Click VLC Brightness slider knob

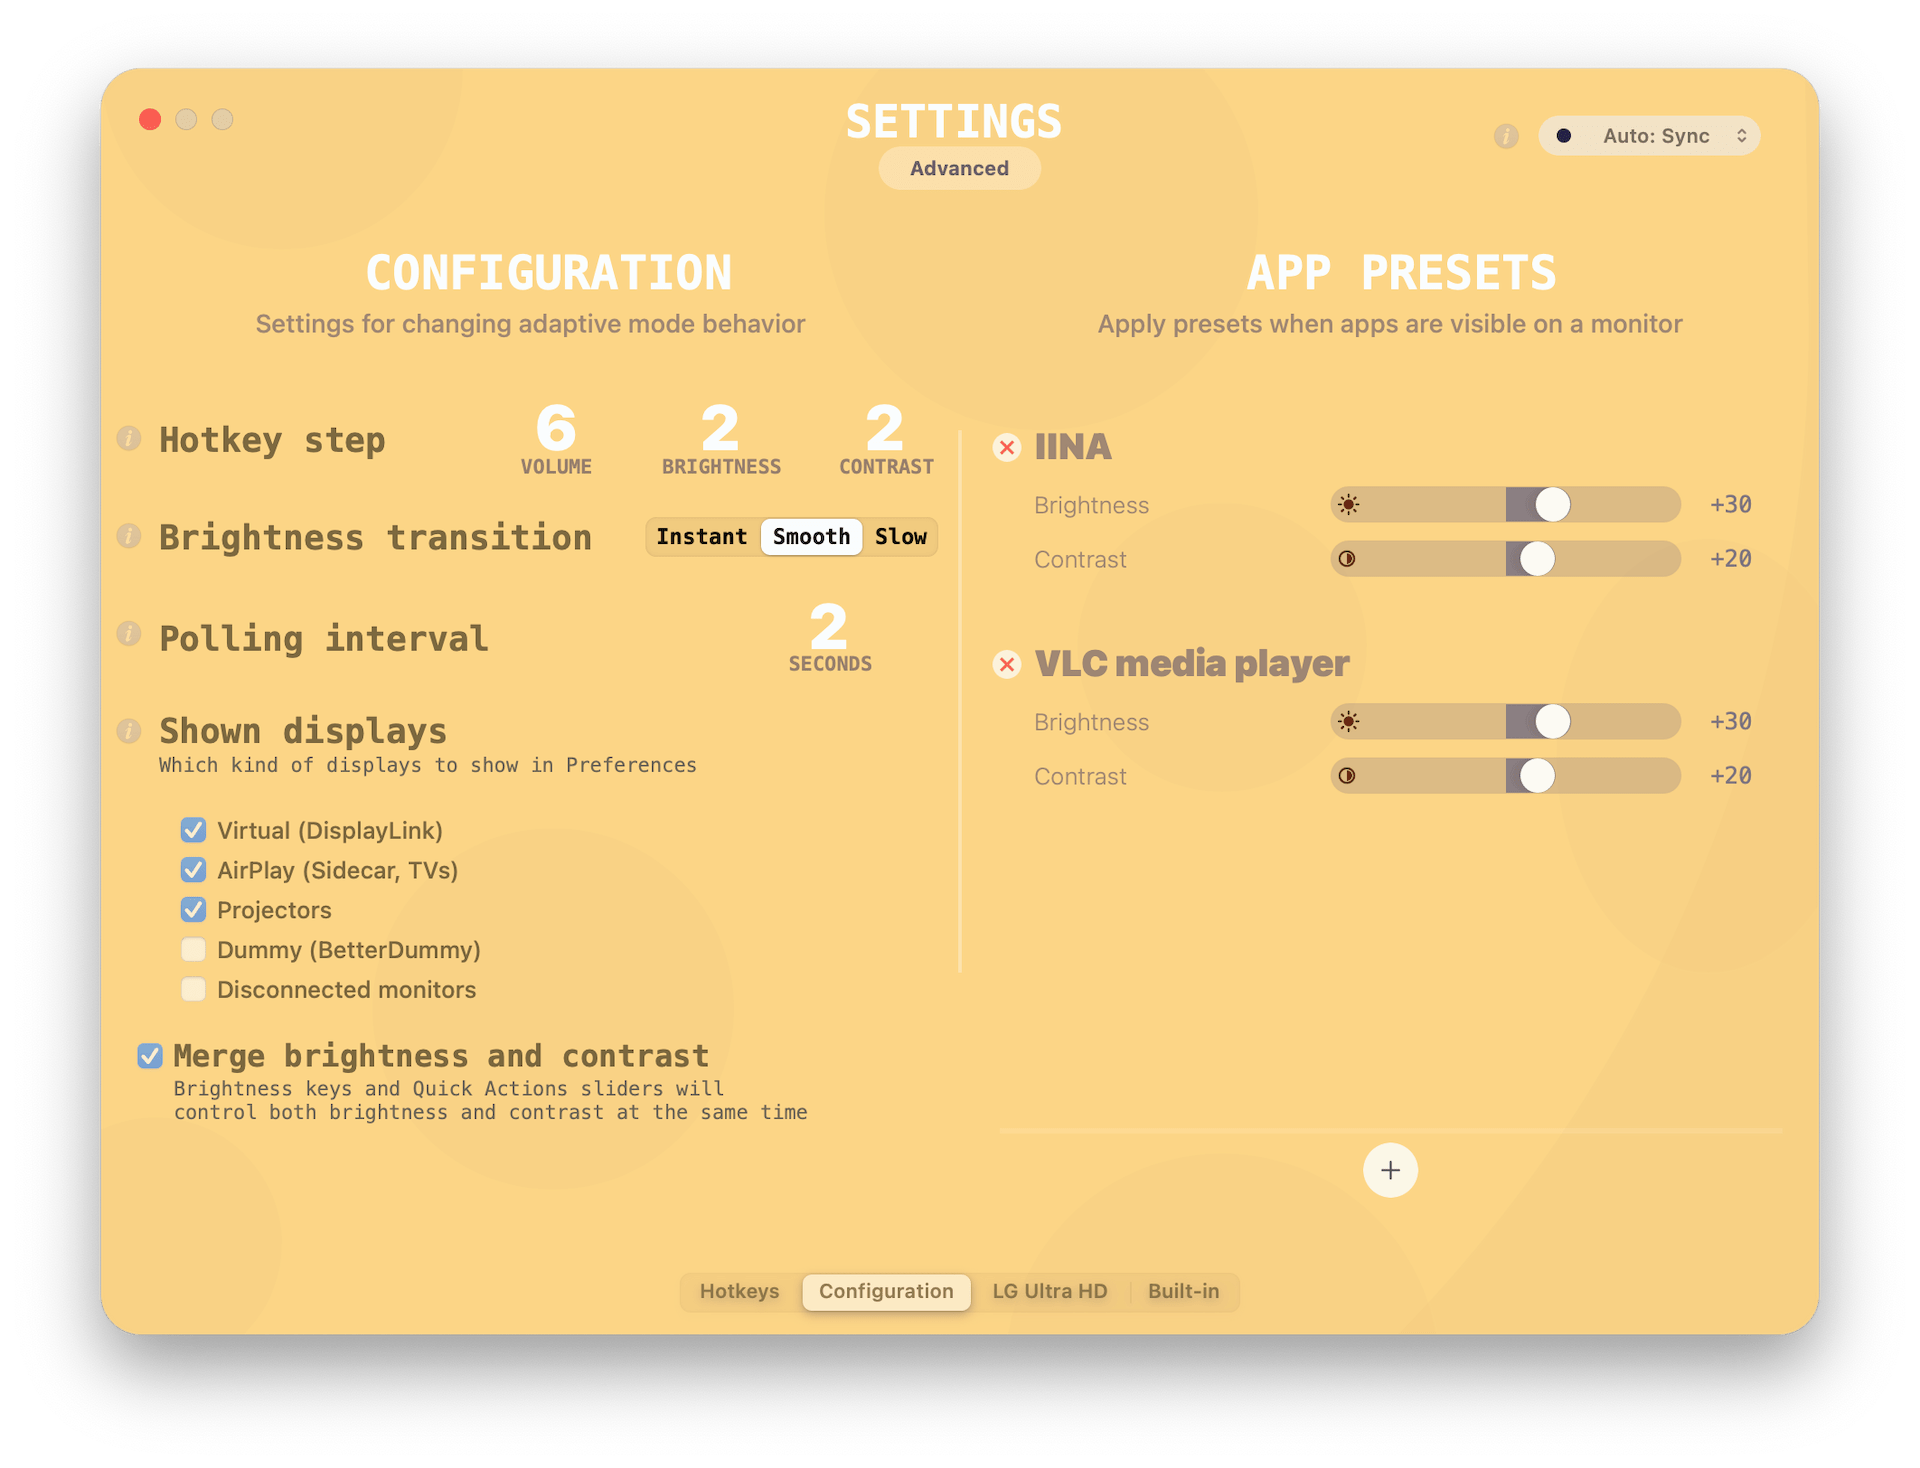point(1552,722)
